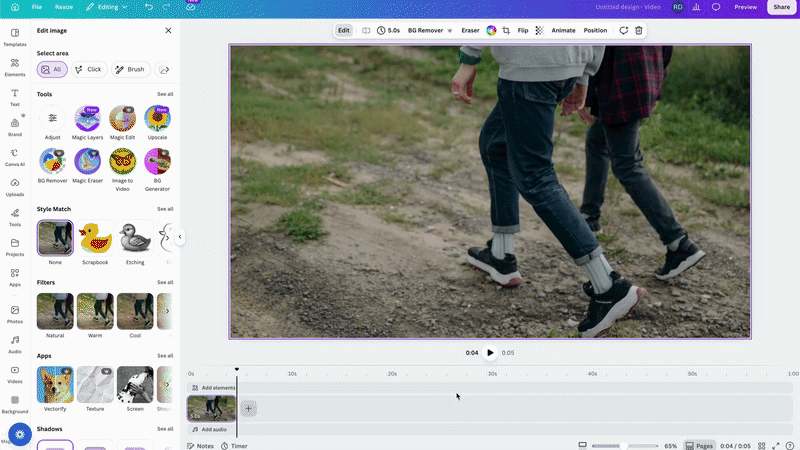The width and height of the screenshot is (800, 450).
Task: Add a new page with plus button
Action: coord(248,409)
